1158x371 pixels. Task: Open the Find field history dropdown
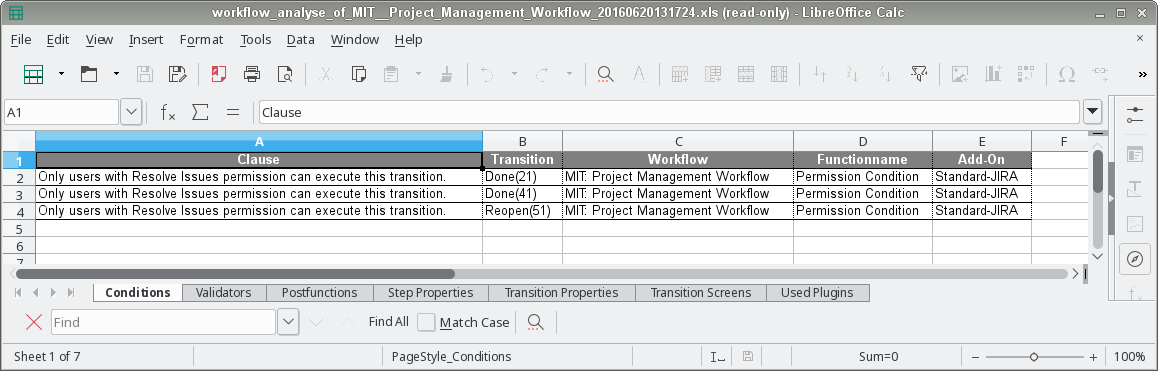pos(288,322)
